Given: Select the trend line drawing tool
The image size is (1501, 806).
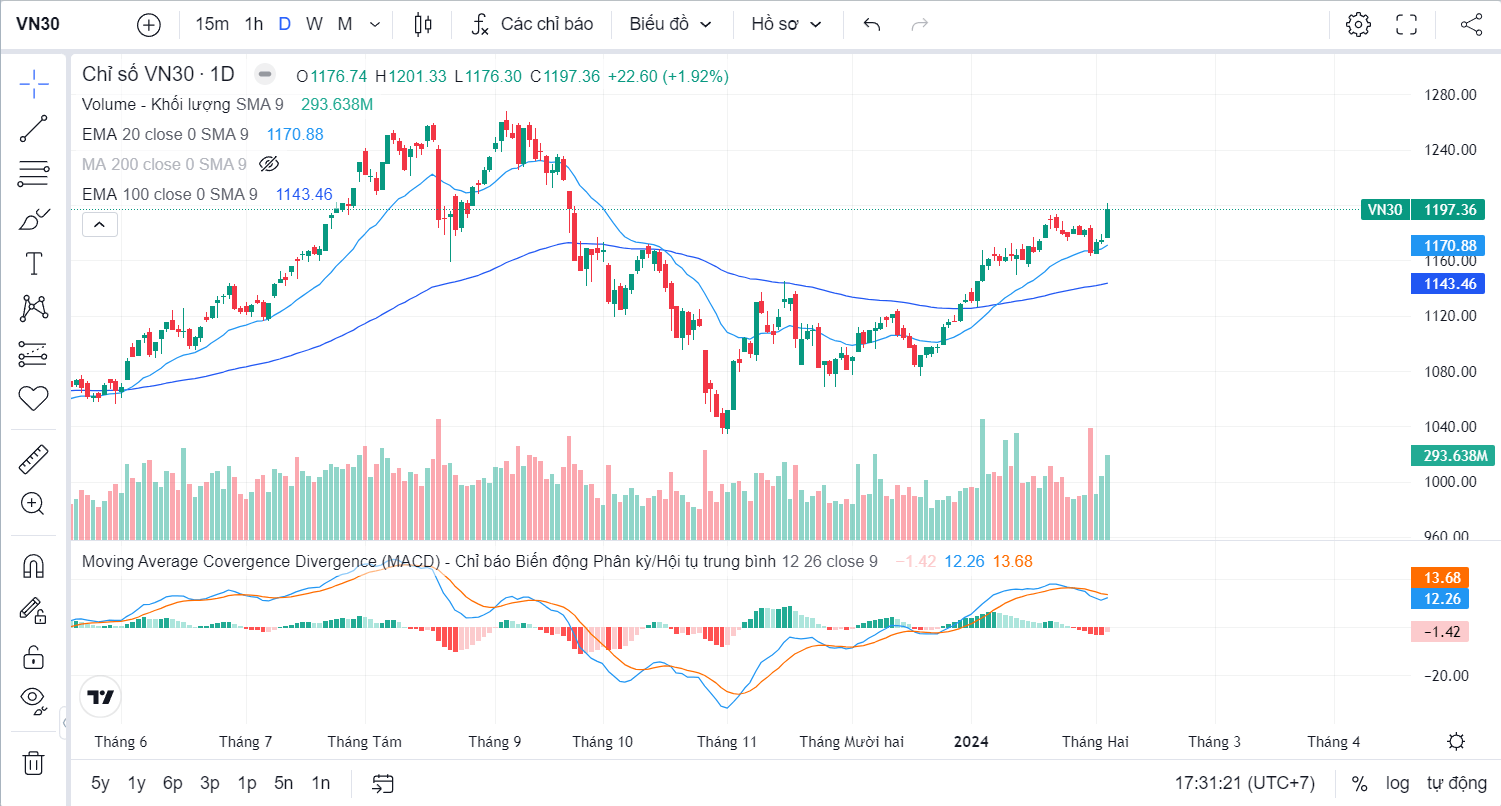Looking at the screenshot, I should pos(34,129).
